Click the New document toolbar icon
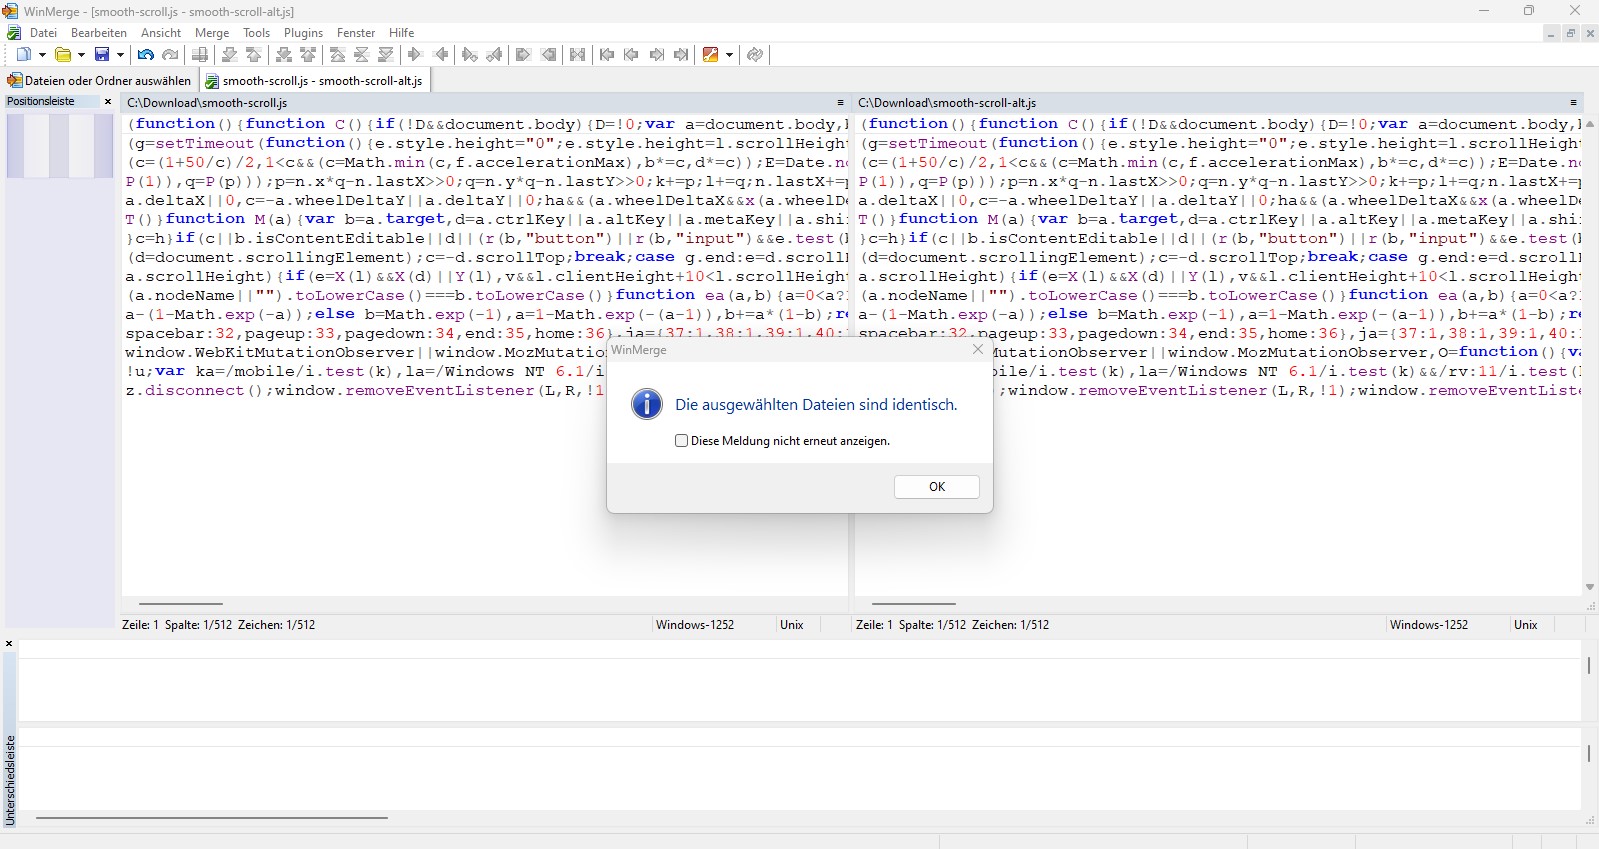Screen dimensions: 1599x849 coord(24,55)
